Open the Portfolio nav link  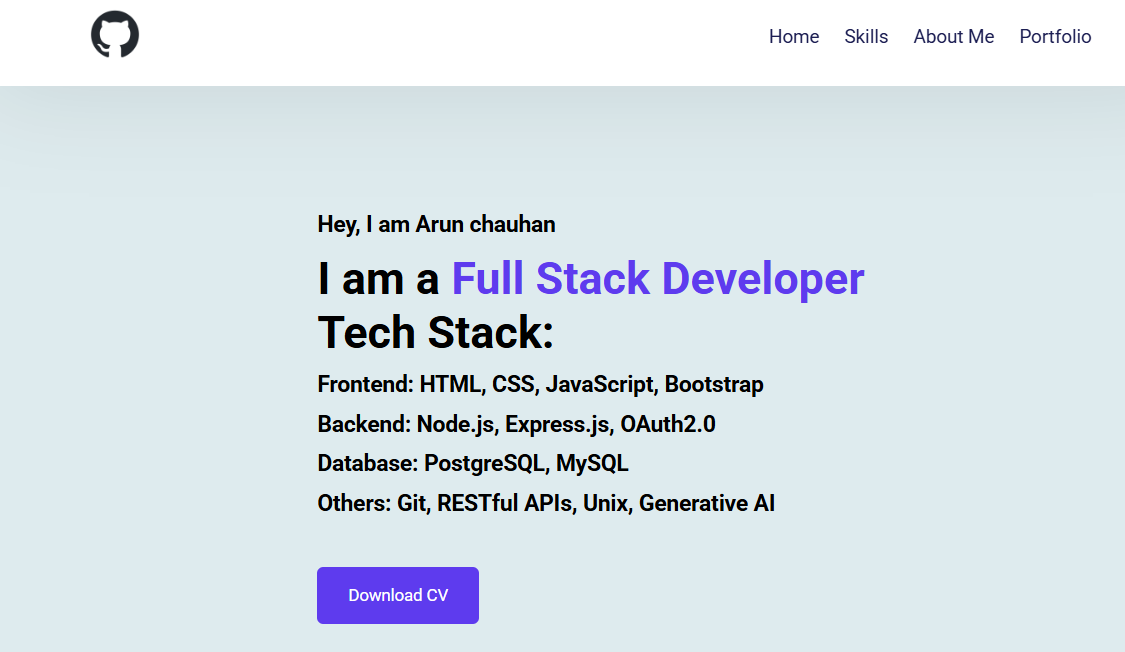[x=1055, y=37]
